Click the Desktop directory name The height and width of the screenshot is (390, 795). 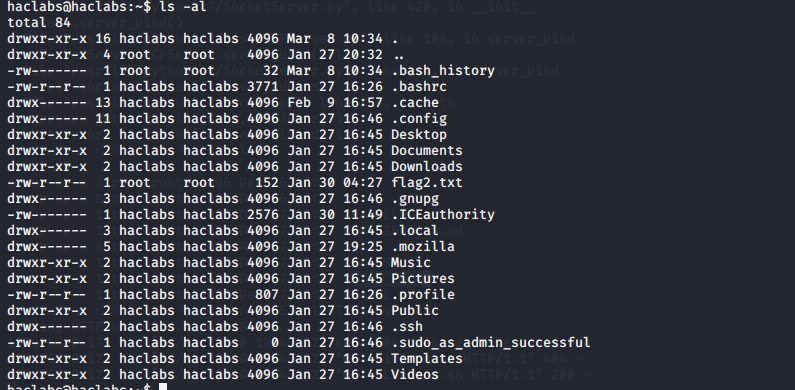[419, 134]
